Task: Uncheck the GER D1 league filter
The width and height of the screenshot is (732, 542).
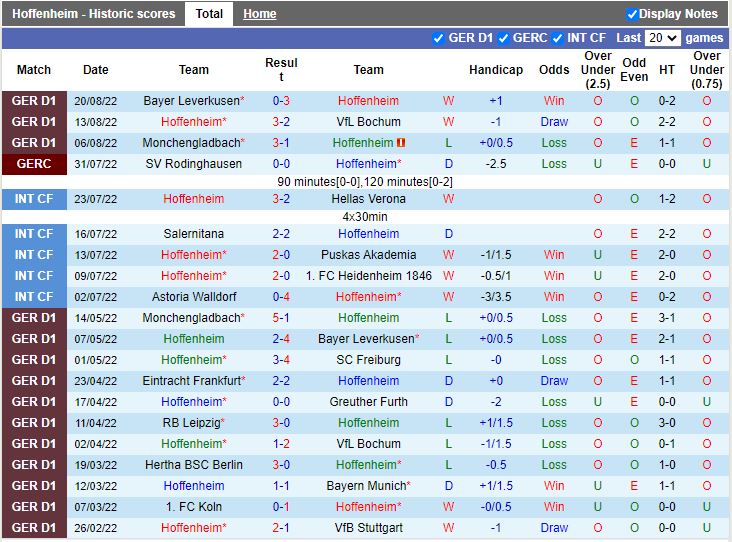Action: pos(438,38)
